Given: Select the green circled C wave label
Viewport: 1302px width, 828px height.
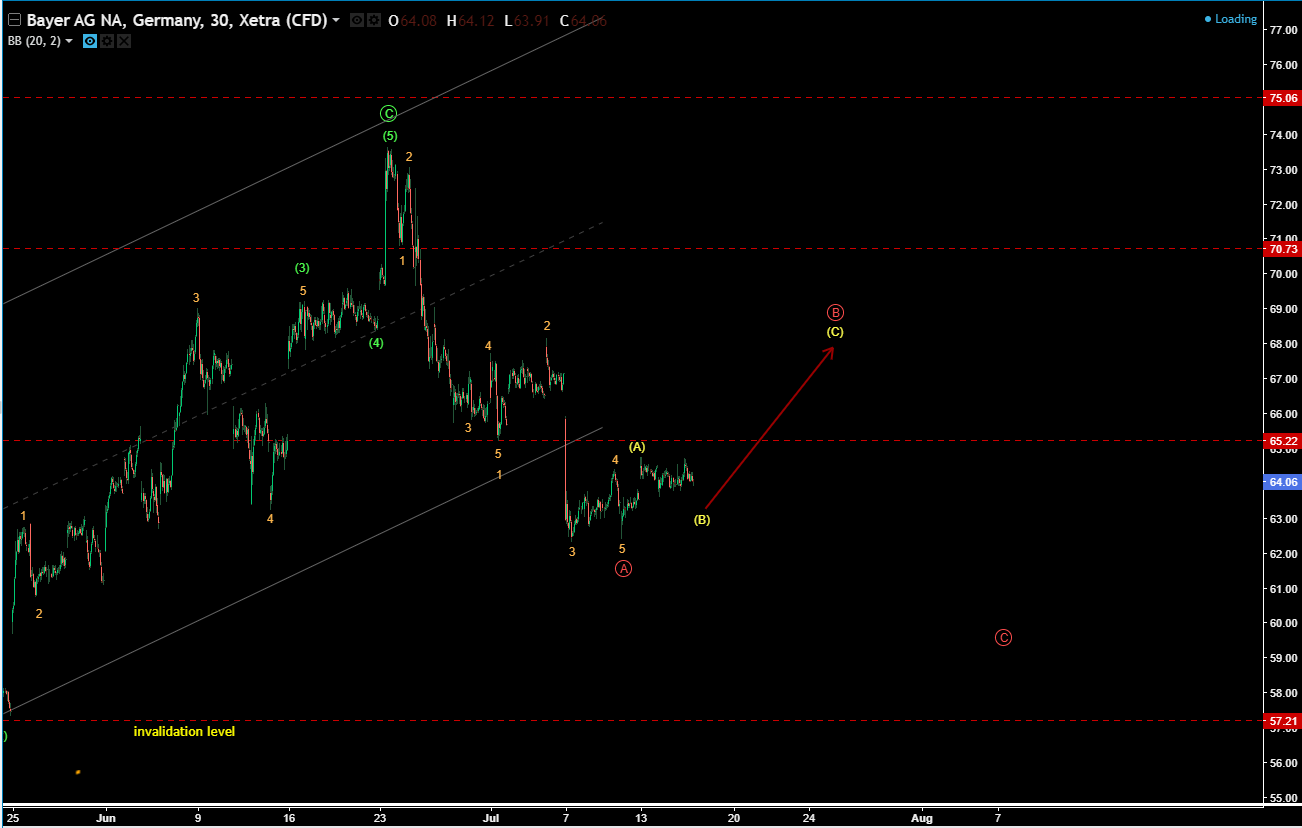Looking at the screenshot, I should coord(389,114).
